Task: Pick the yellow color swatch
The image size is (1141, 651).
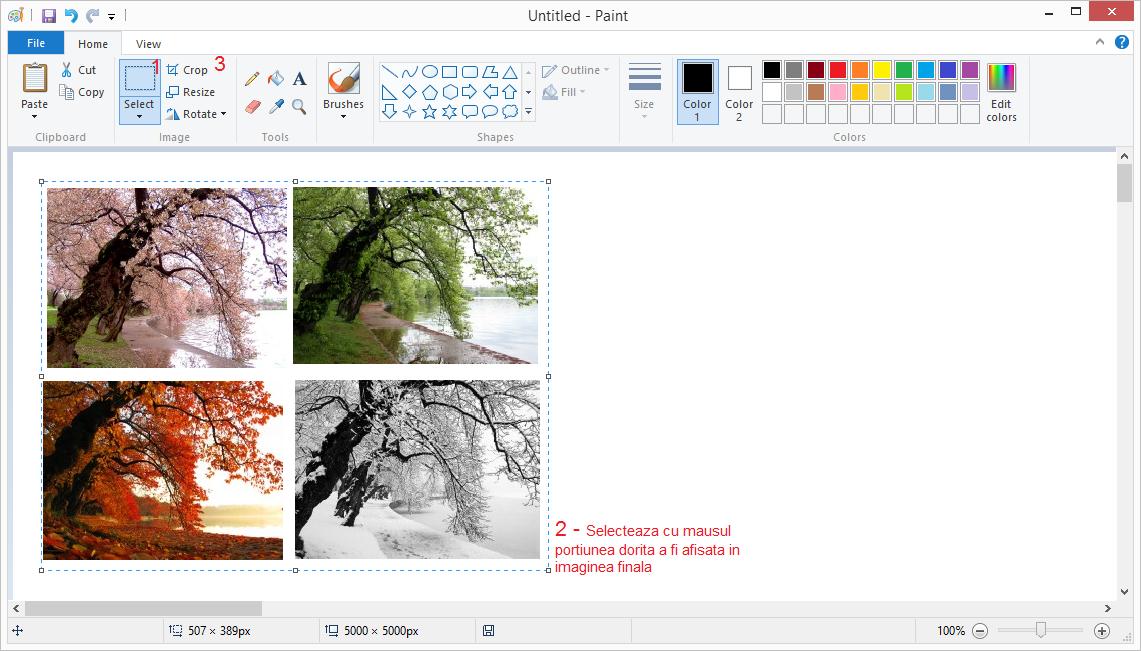Action: pos(882,70)
